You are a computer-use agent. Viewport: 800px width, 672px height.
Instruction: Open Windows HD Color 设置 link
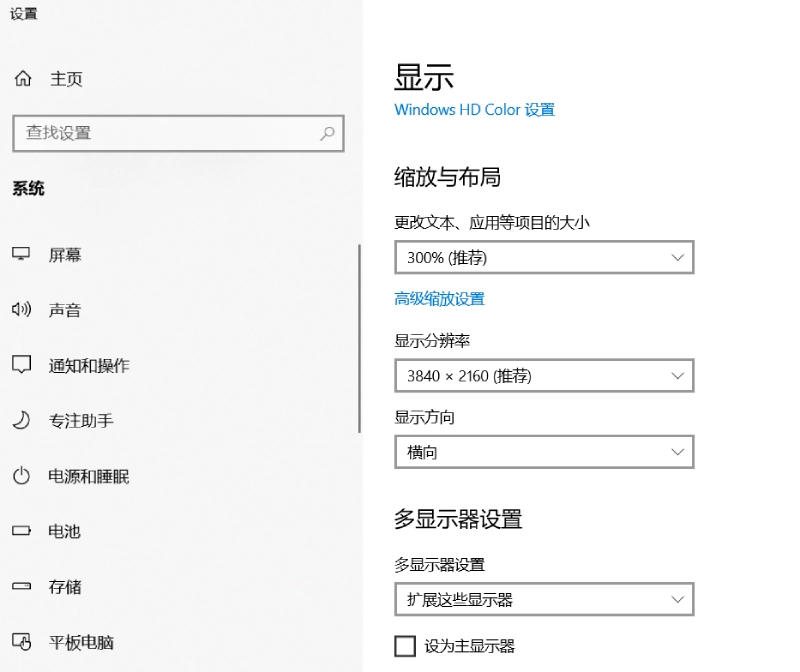pyautogui.click(x=474, y=110)
